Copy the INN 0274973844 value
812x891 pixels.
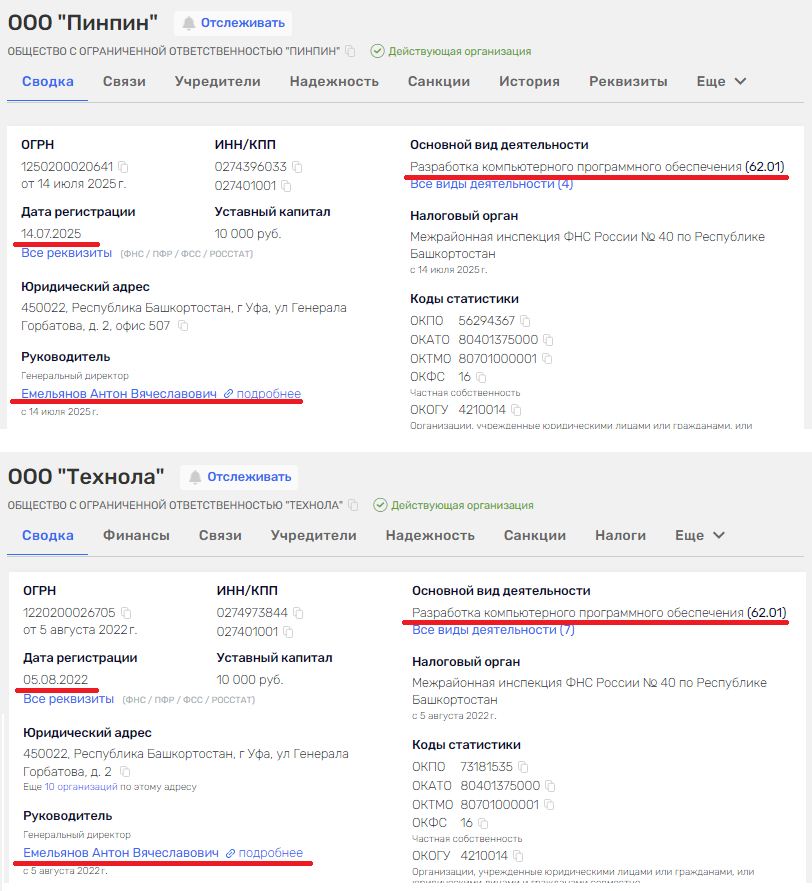point(298,613)
